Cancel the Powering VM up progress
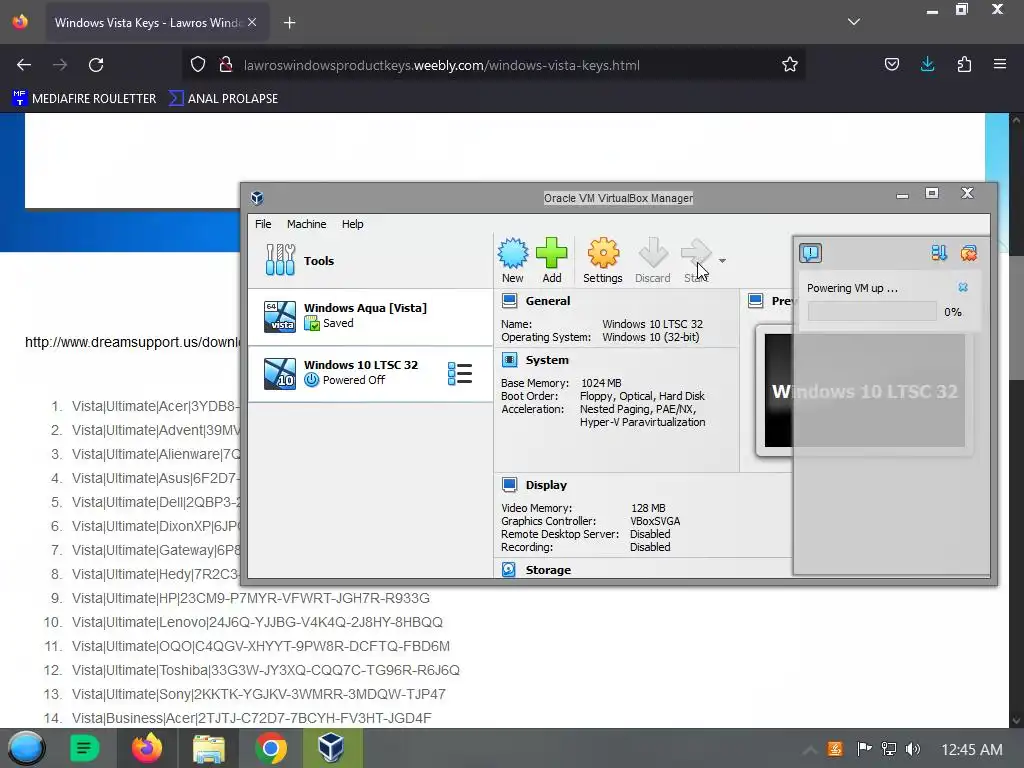Screen dimensions: 1024x768 pyautogui.click(x=963, y=287)
